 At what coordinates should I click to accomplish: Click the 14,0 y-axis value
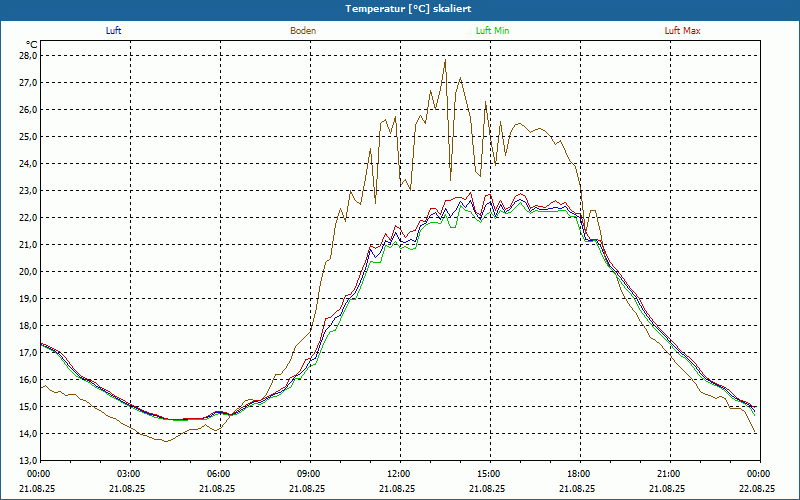pyautogui.click(x=29, y=434)
